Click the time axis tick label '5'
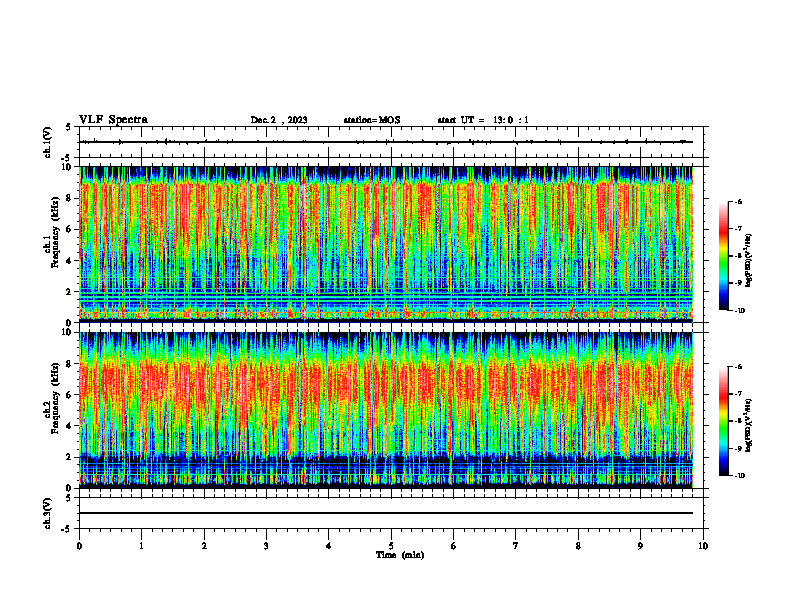 391,546
